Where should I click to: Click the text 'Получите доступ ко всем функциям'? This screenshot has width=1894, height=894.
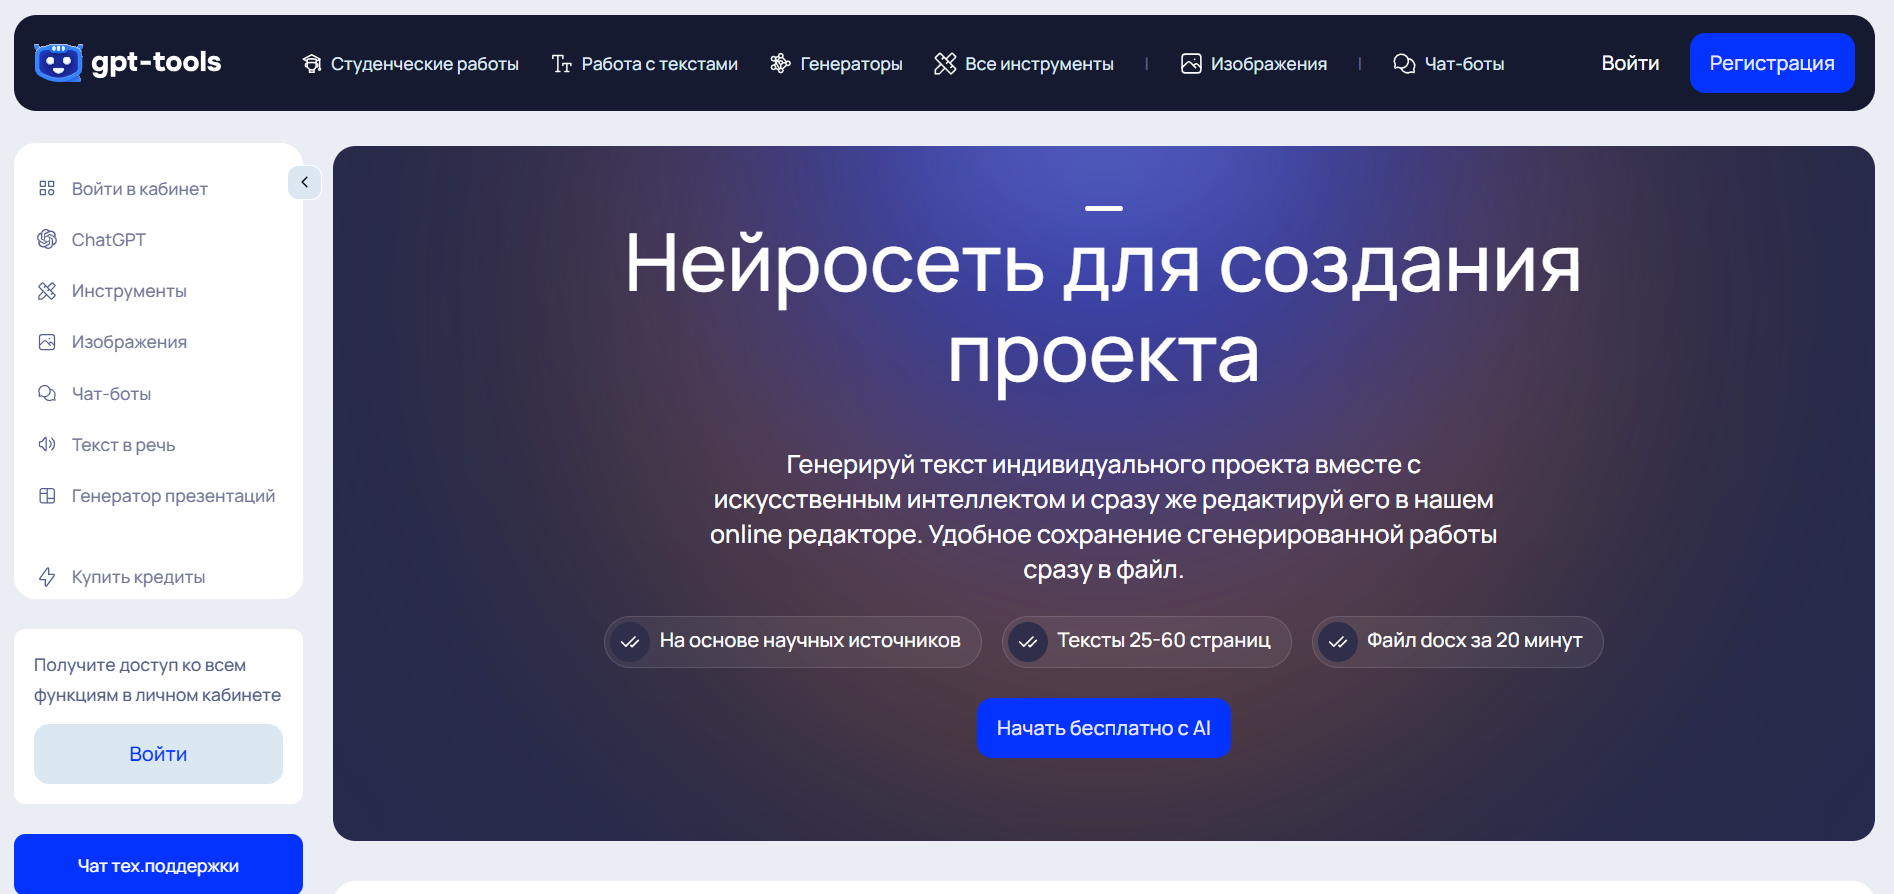tap(158, 680)
